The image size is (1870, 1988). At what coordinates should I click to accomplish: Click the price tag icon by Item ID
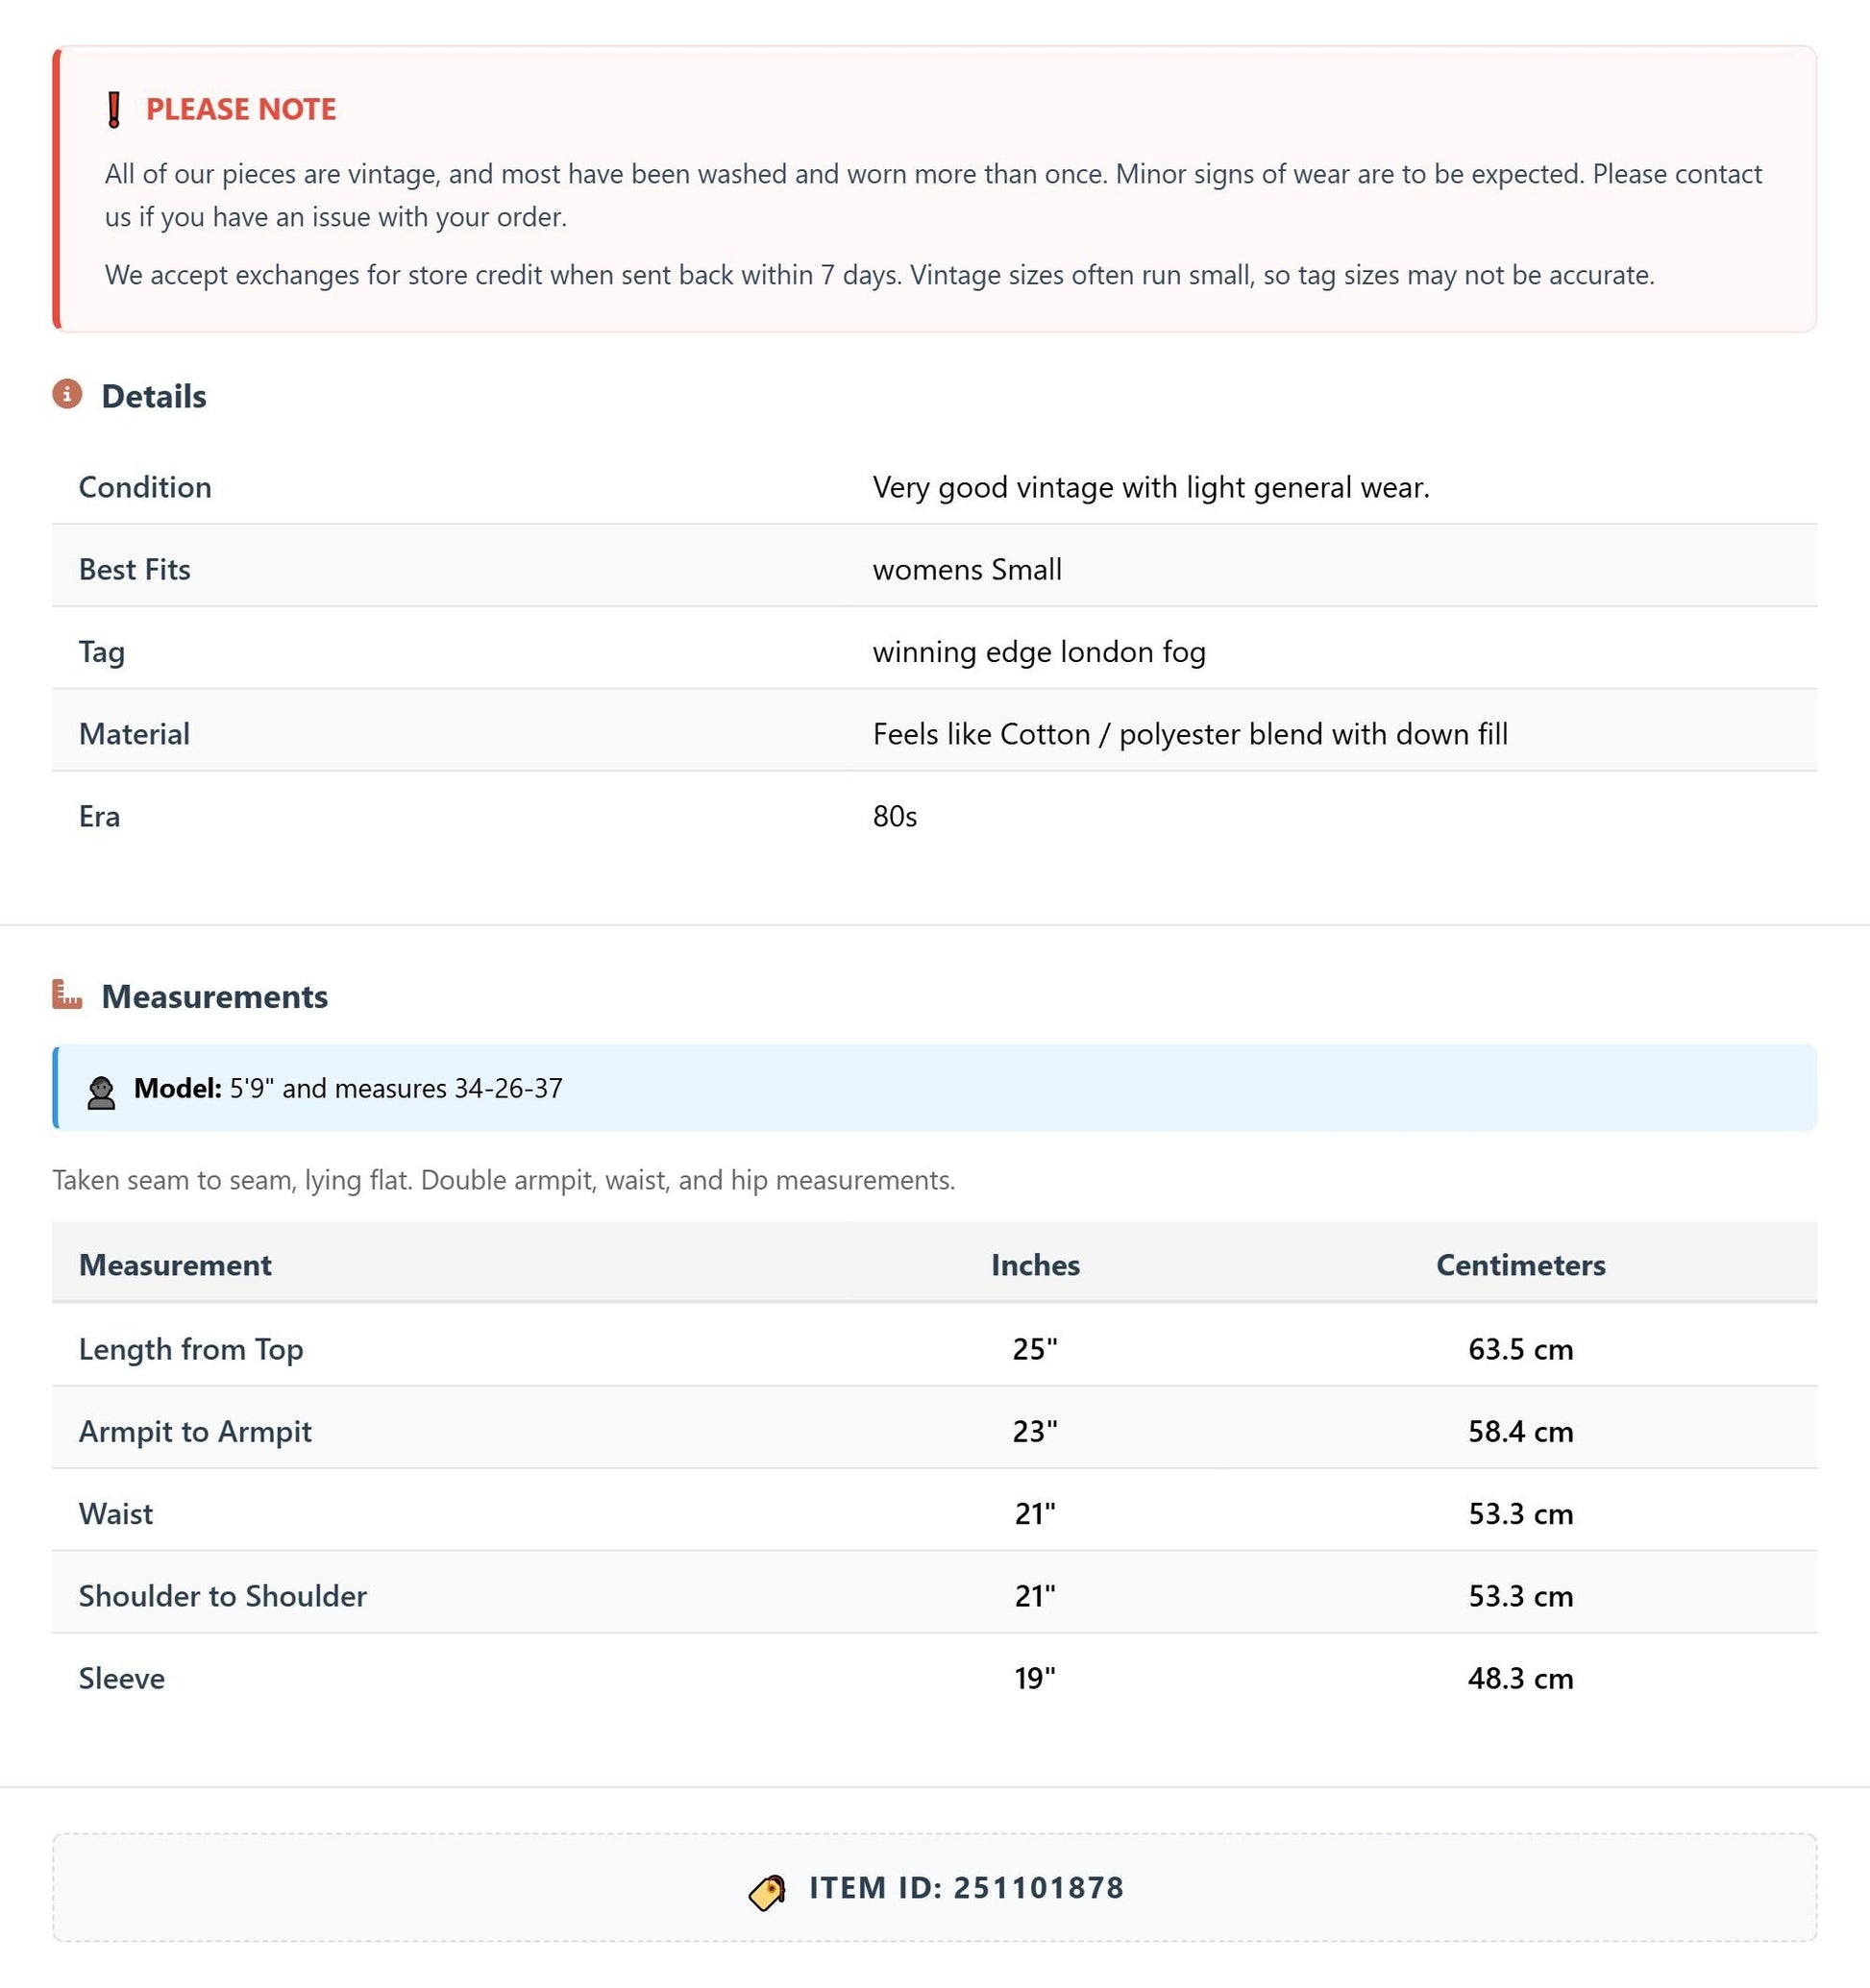(768, 1892)
